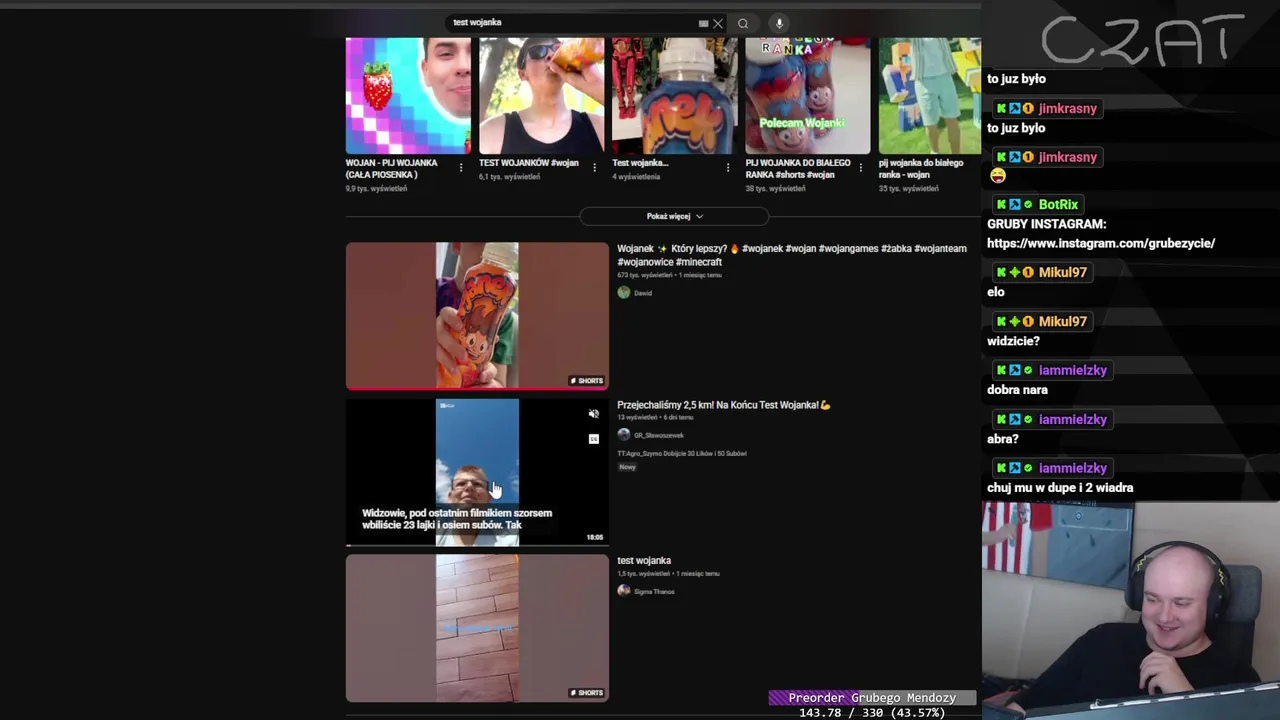Open strawberry 'WOJAN - PIJ WOJANKA' short thumbnail
Screen dimensions: 1280x720
[x=408, y=96]
